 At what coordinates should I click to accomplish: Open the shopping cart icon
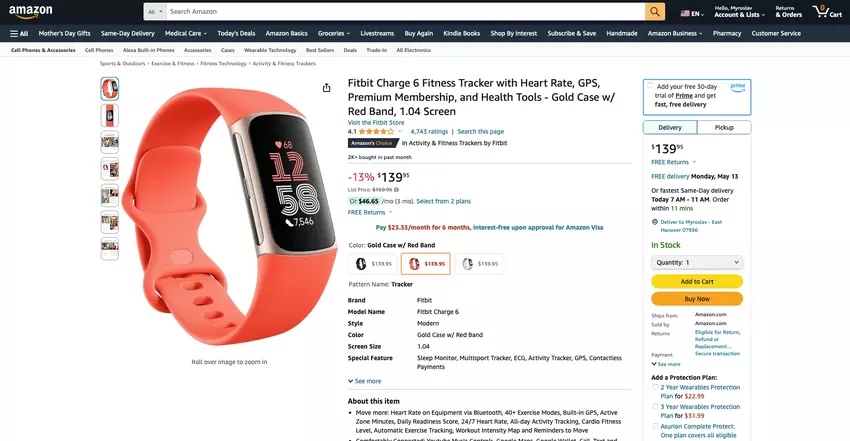pyautogui.click(x=828, y=11)
